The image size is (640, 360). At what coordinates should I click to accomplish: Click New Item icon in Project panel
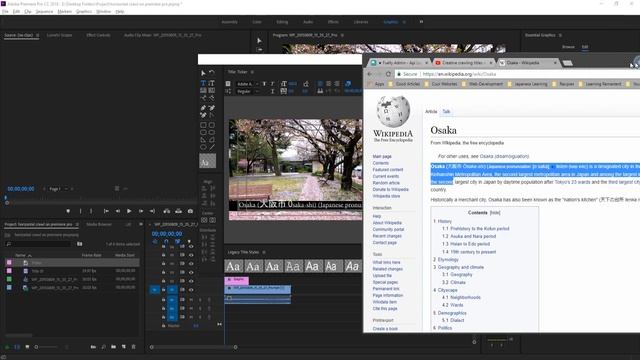[124, 347]
